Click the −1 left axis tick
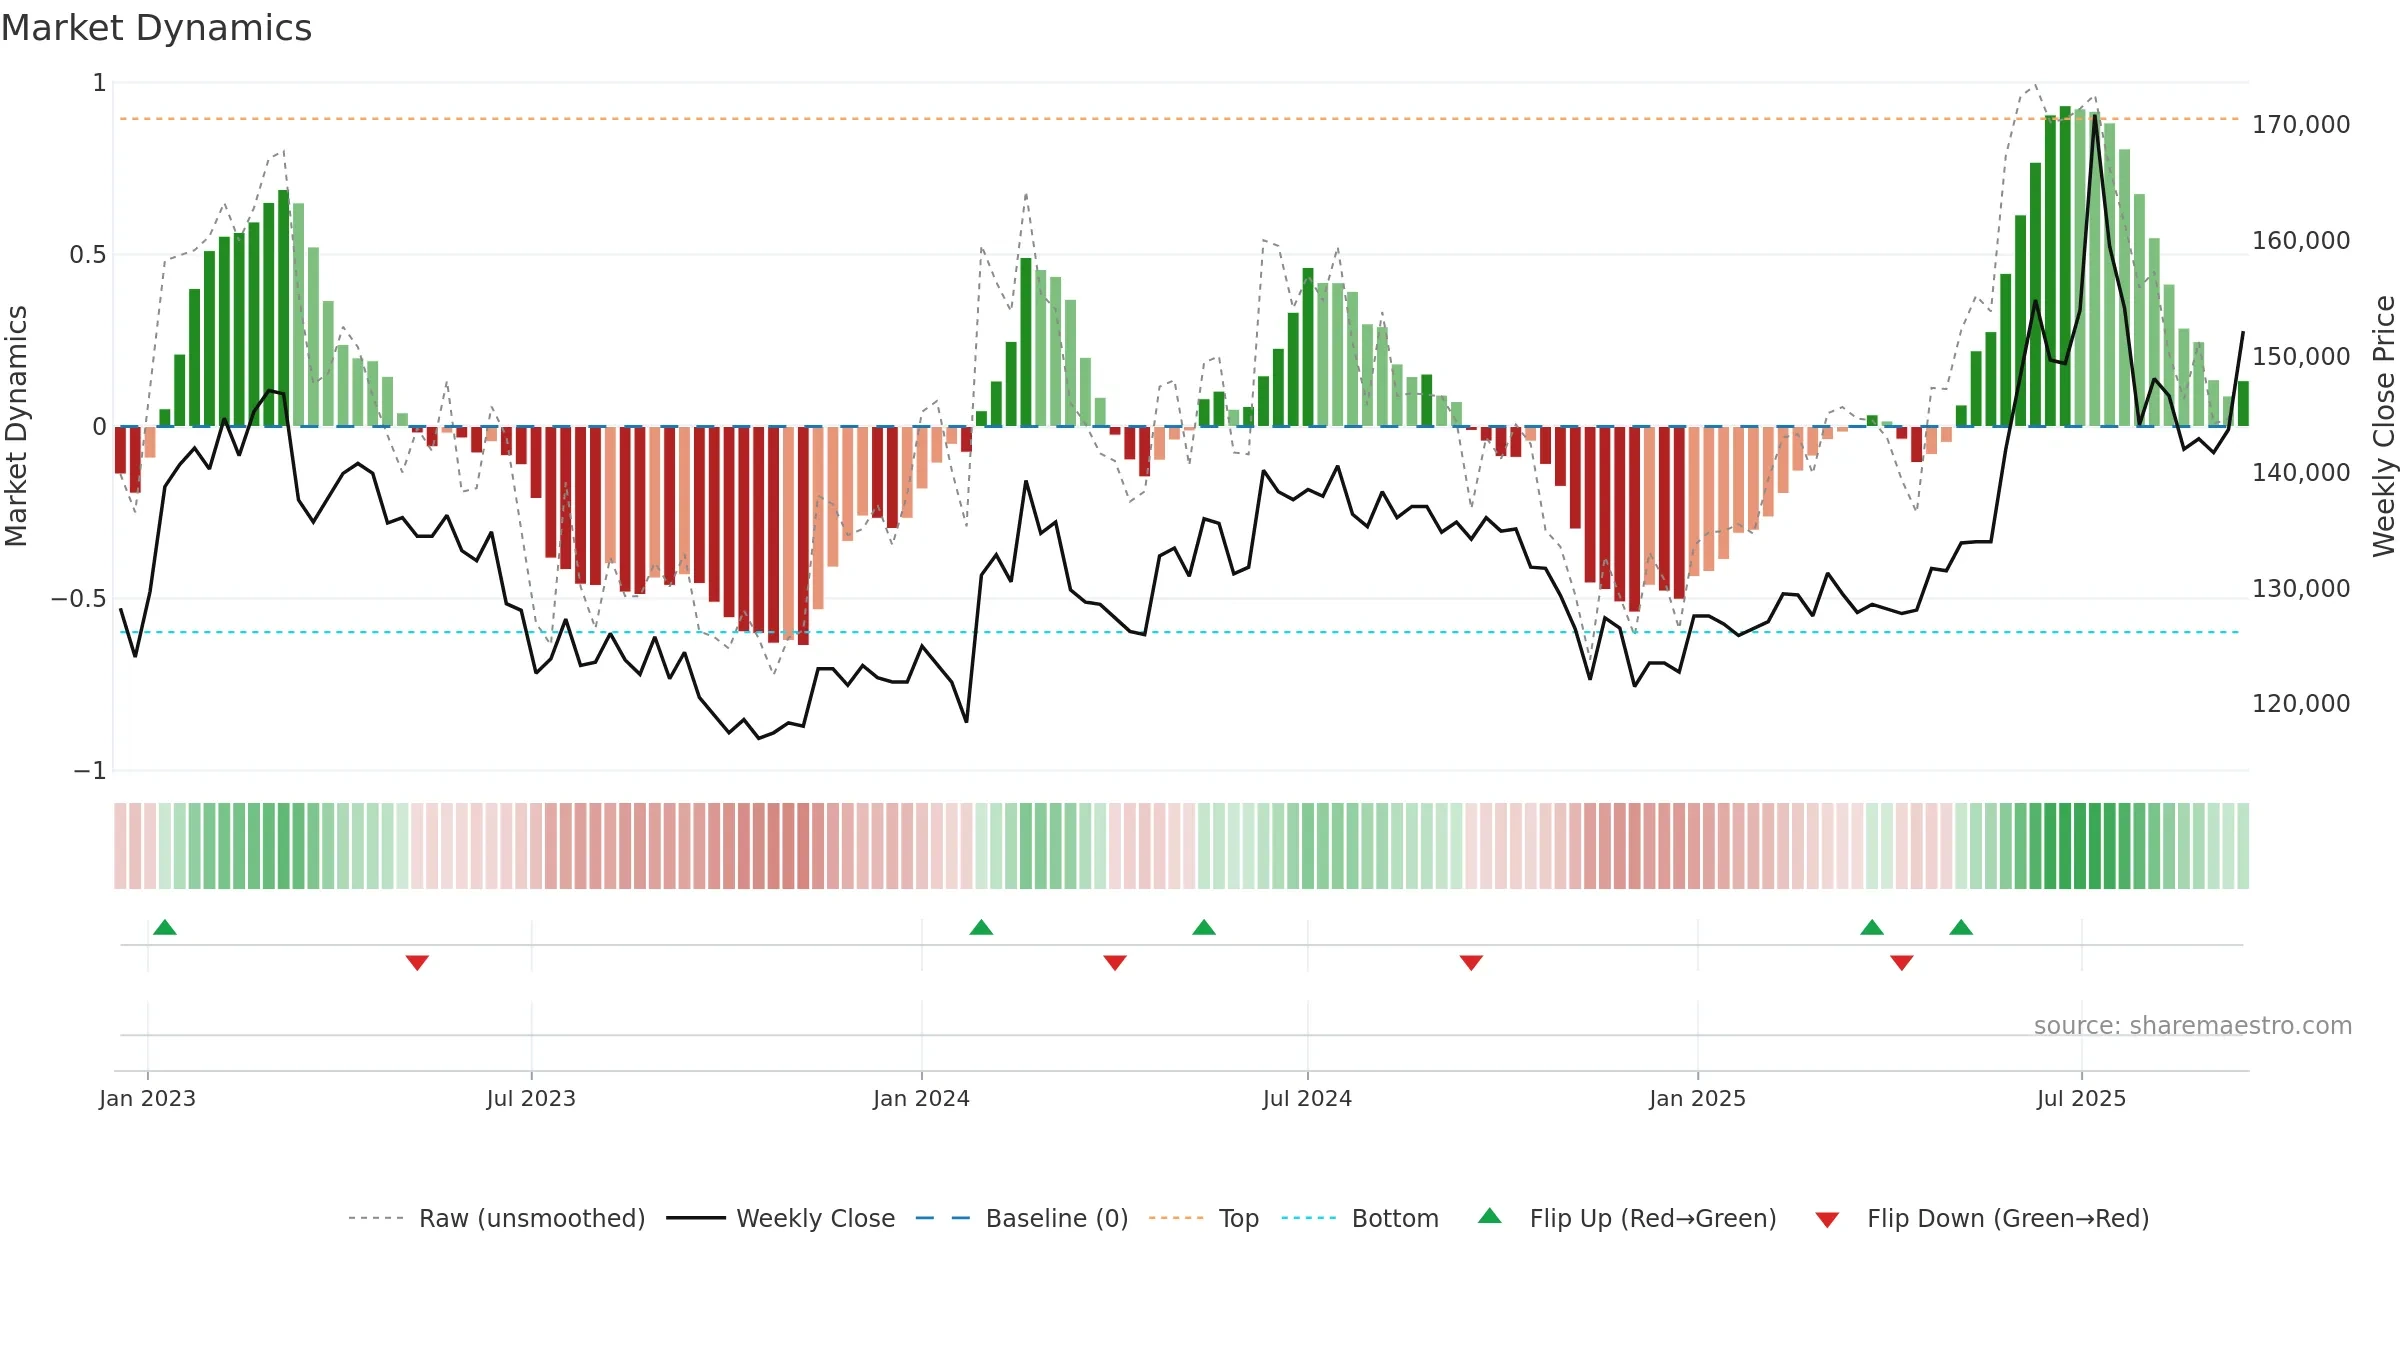The height and width of the screenshot is (1350, 2400). (90, 771)
